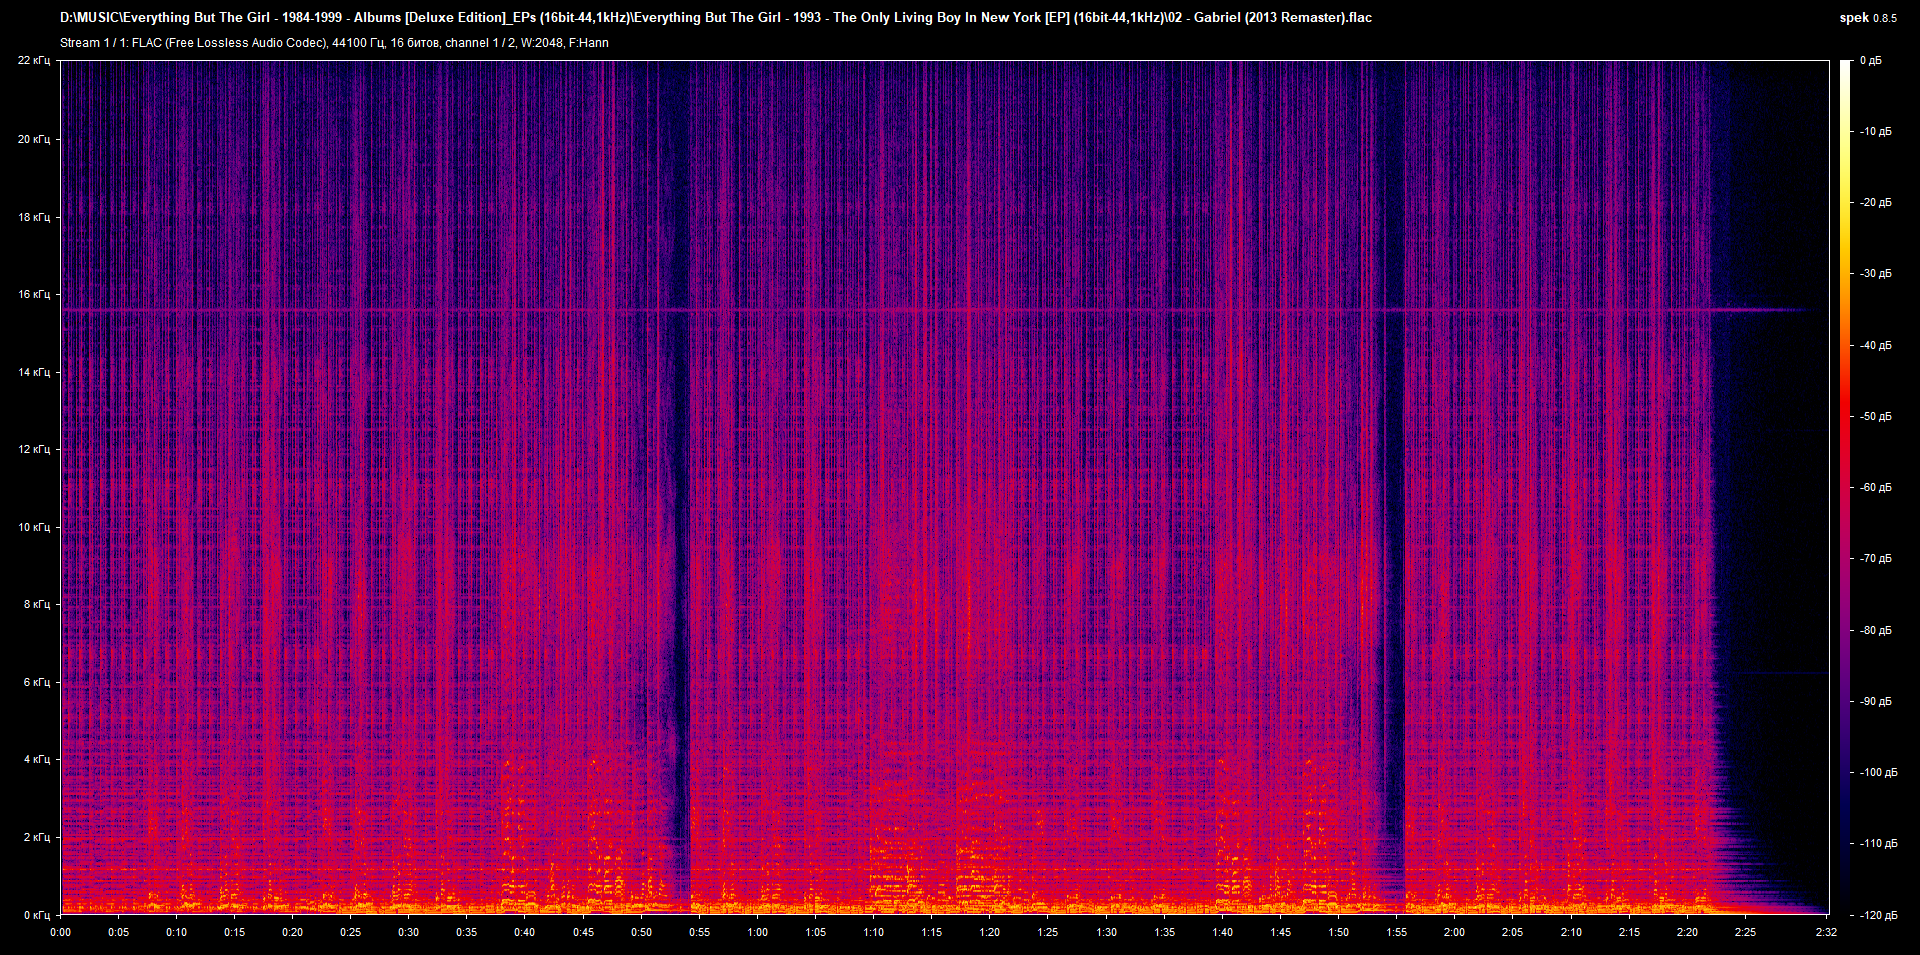Viewport: 1920px width, 955px height.
Task: Click the '18 кГц' frequency axis label
Action: [34, 217]
